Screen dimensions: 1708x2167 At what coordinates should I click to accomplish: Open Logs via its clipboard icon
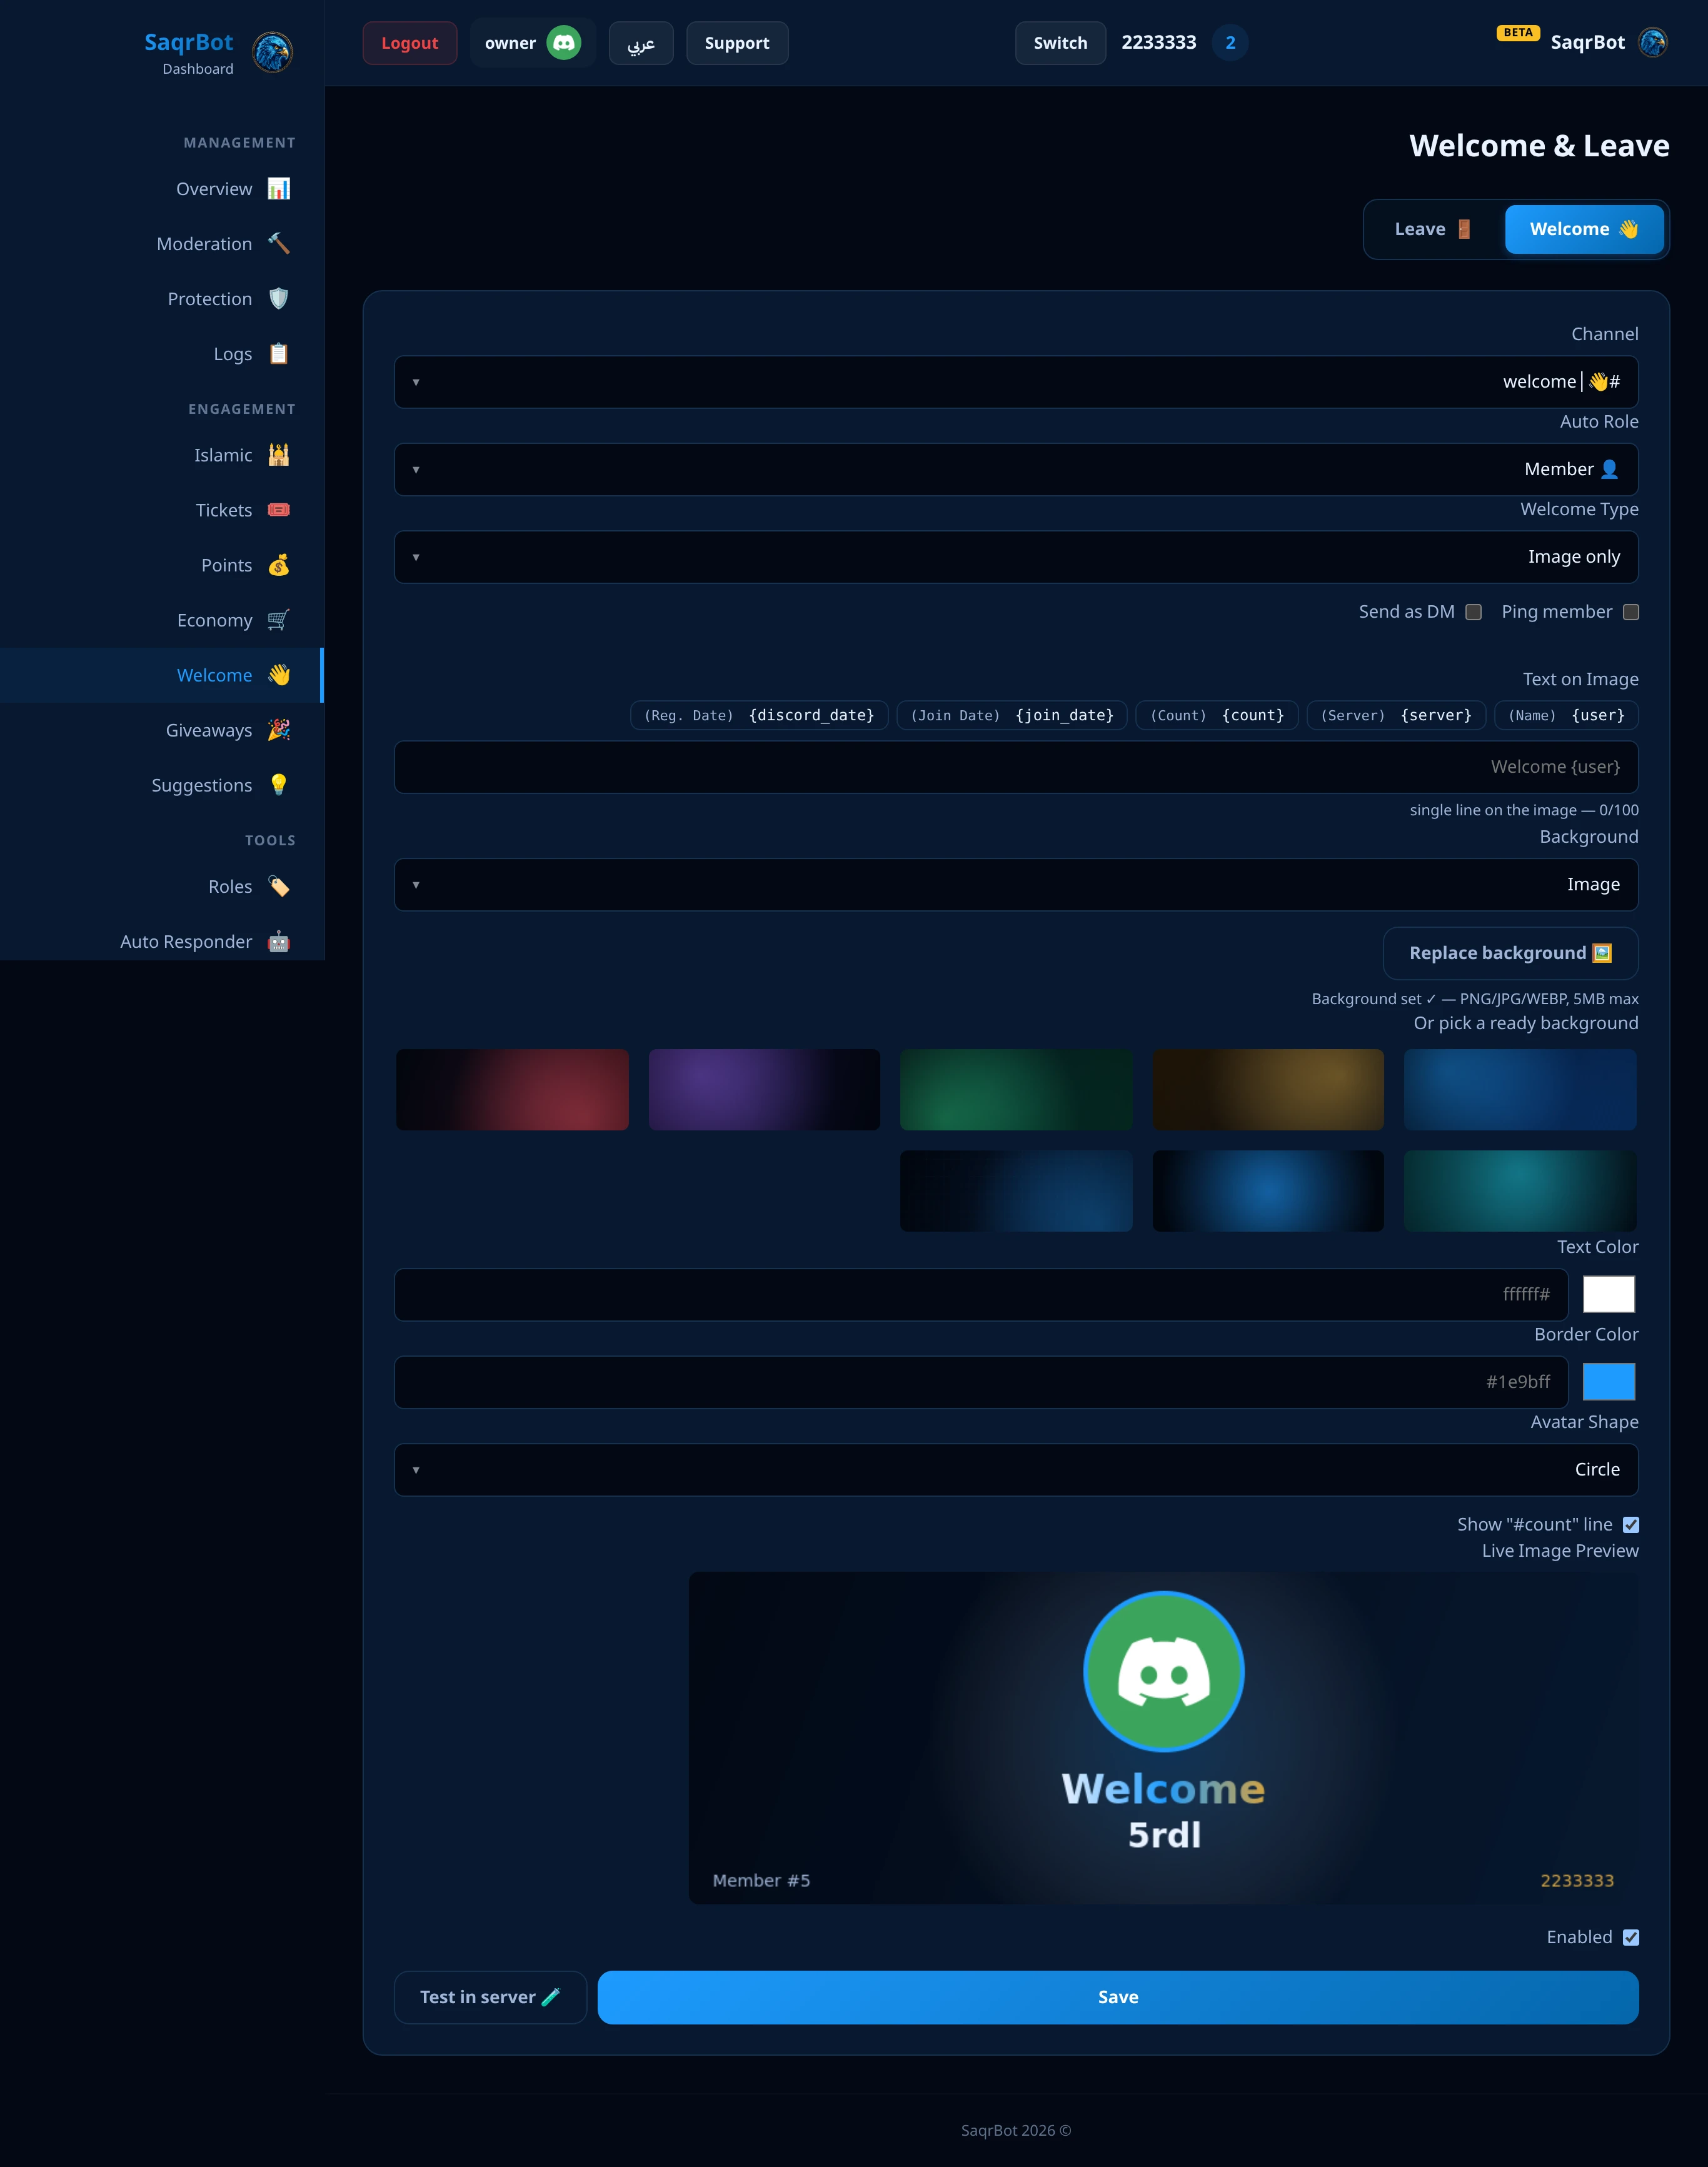coord(279,354)
